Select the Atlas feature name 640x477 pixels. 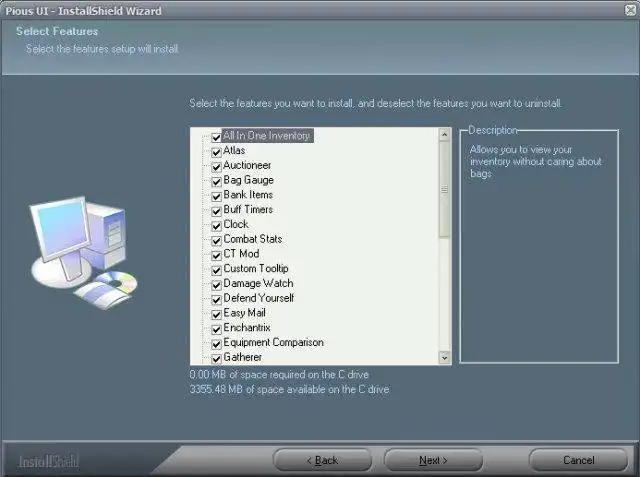pos(234,151)
